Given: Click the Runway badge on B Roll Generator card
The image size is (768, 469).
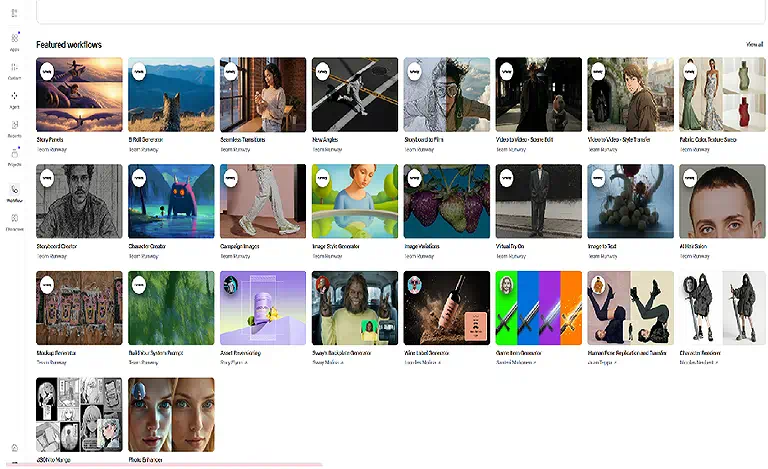Looking at the screenshot, I should pos(139,71).
